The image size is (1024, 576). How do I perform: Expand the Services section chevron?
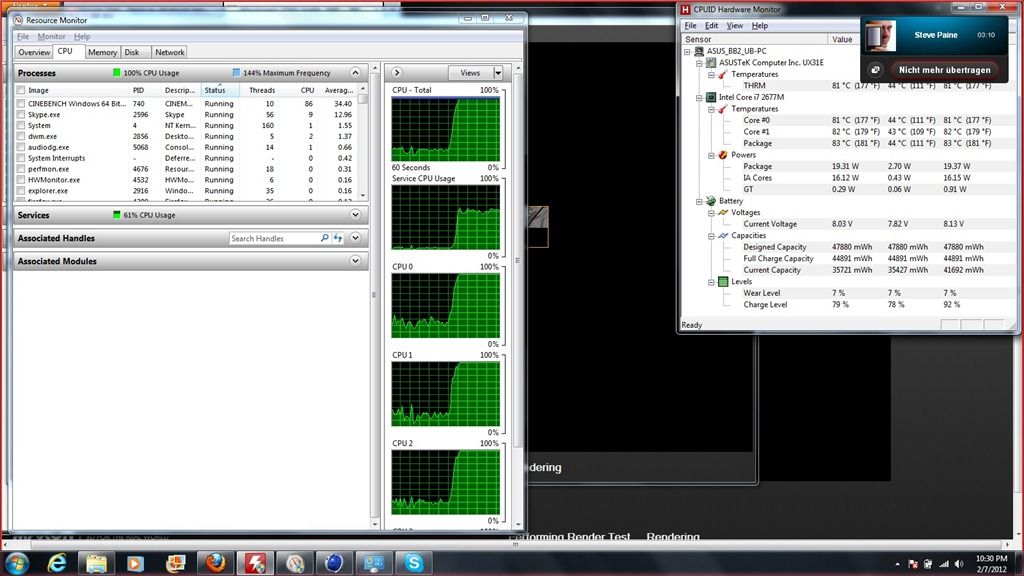(x=355, y=215)
